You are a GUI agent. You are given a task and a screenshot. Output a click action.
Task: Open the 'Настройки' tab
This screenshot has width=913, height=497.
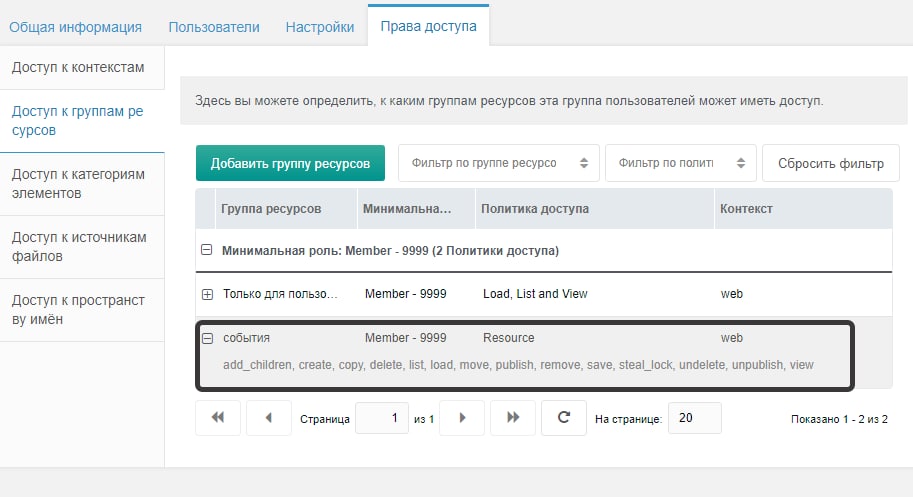pos(320,27)
